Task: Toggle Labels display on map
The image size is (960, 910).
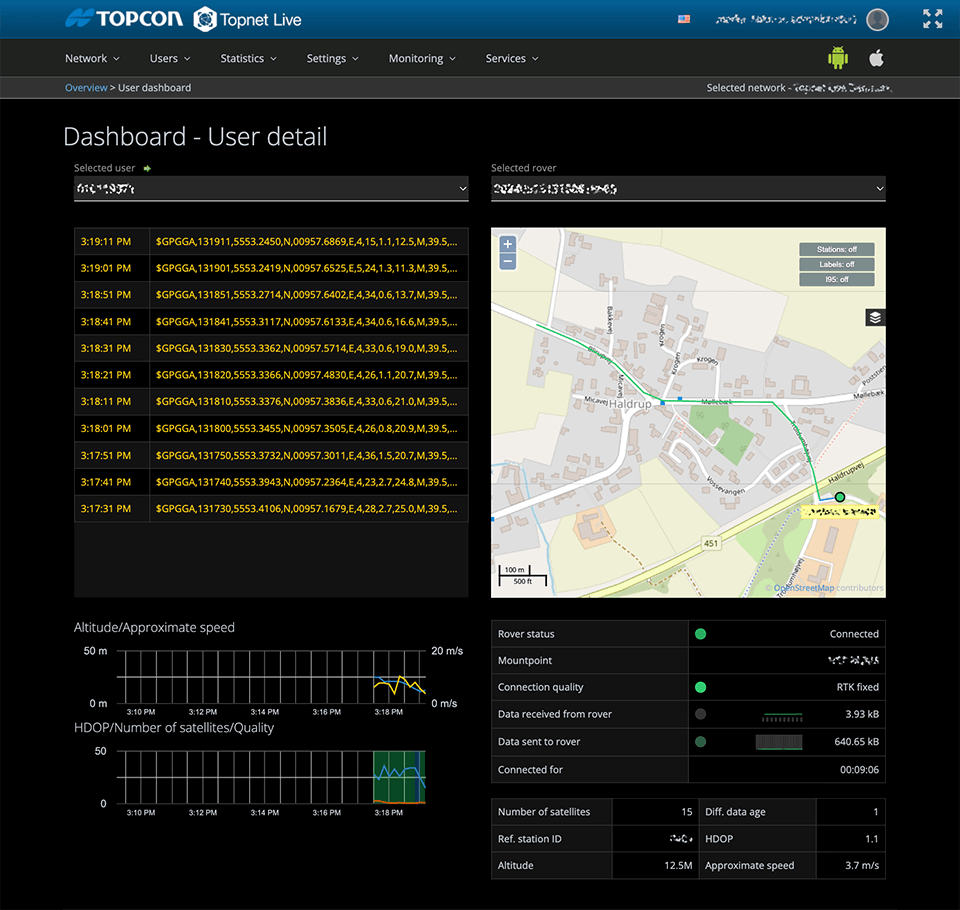Action: 836,265
